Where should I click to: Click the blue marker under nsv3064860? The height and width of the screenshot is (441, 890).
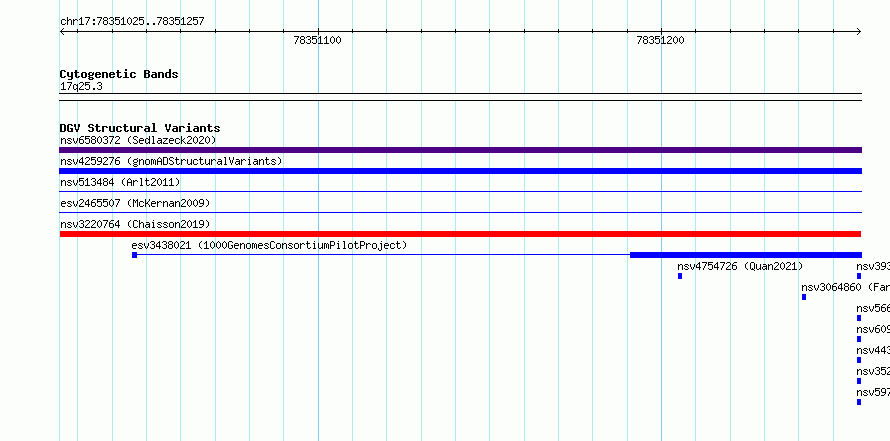pos(804,297)
